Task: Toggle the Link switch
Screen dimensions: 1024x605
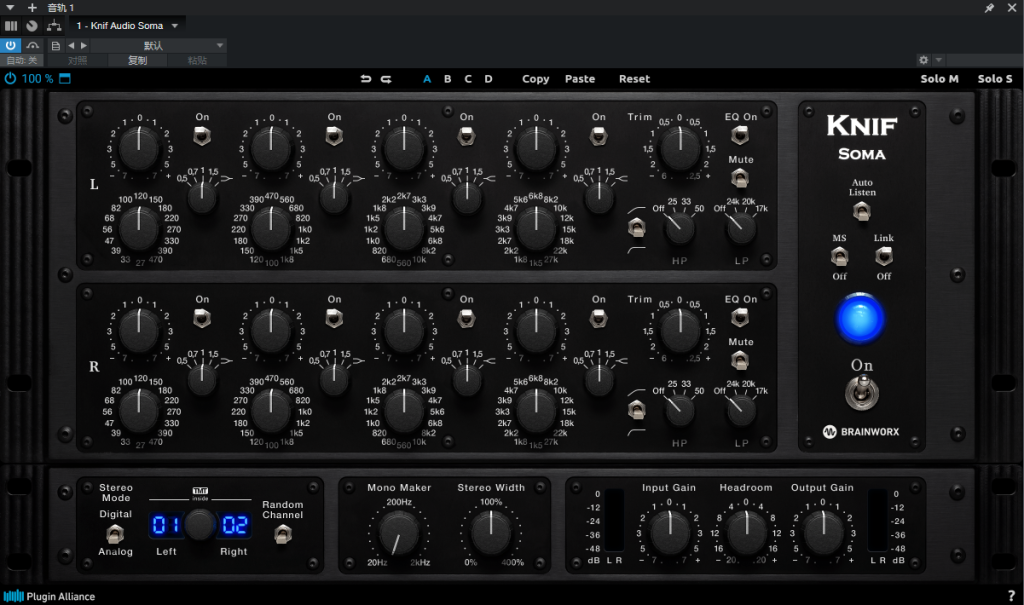Action: click(x=884, y=256)
